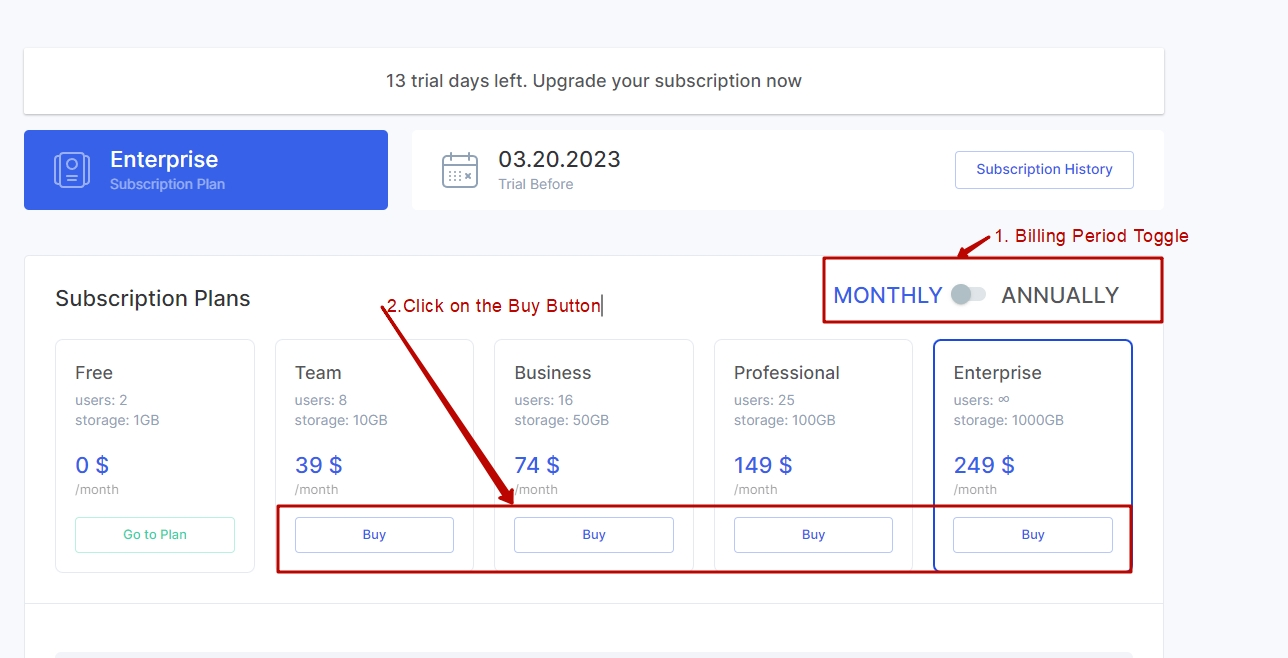
Task: Select the MONTHLY billing label
Action: click(888, 295)
